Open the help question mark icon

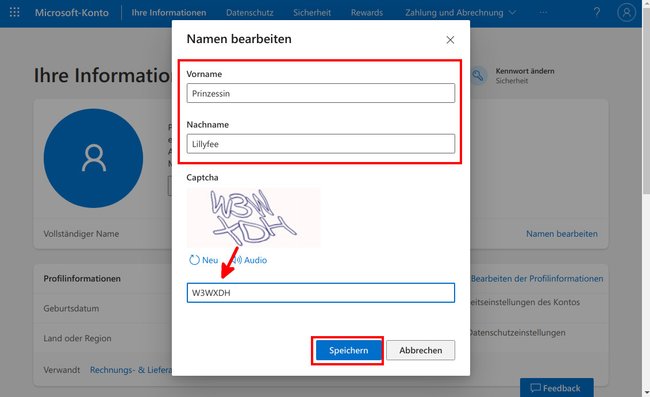(597, 12)
